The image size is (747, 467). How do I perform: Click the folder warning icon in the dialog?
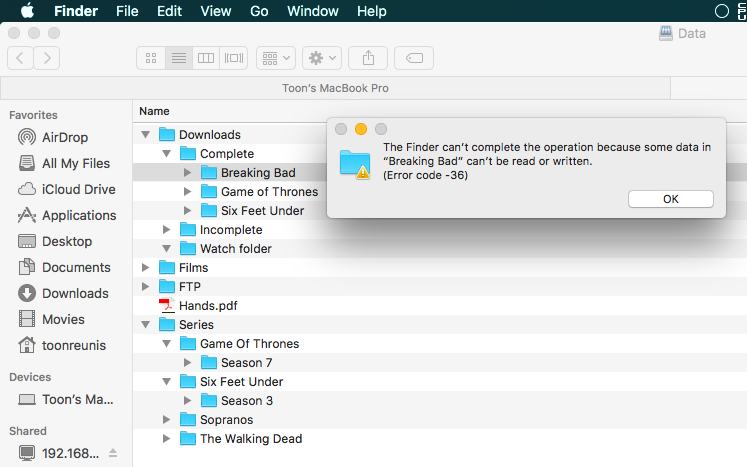pos(355,164)
